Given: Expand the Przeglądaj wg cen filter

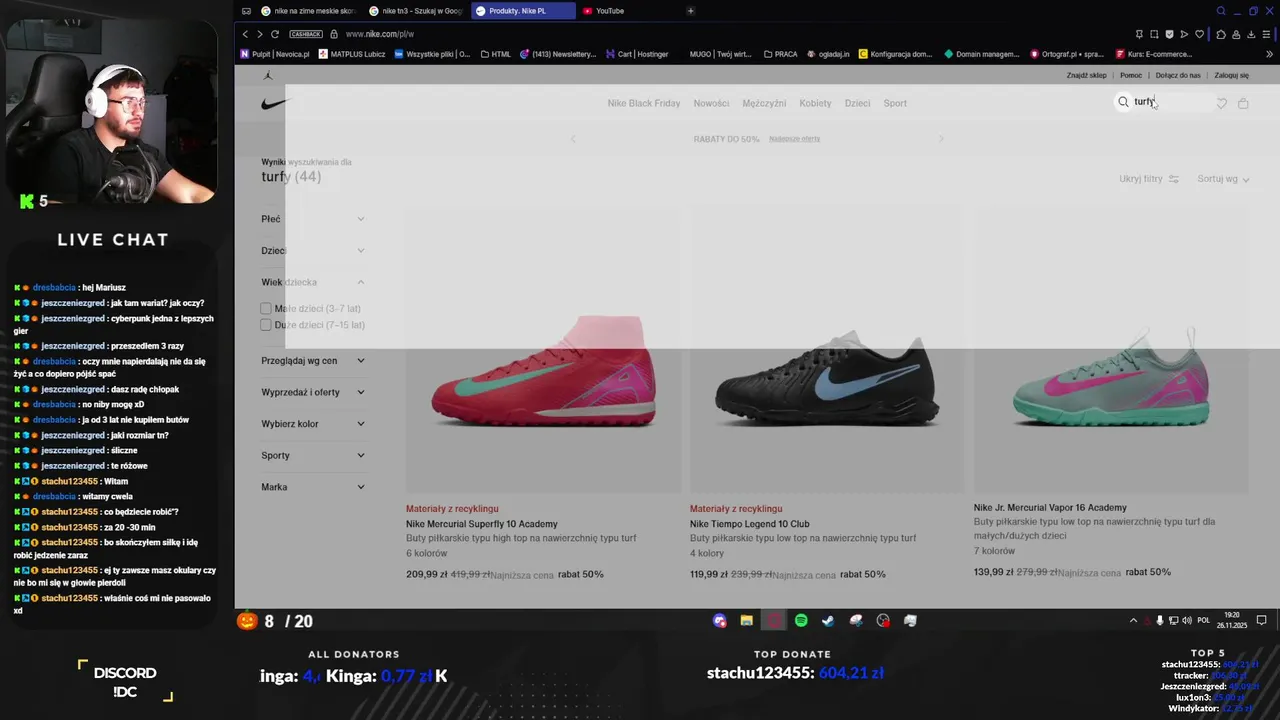Looking at the screenshot, I should pyautogui.click(x=313, y=361).
